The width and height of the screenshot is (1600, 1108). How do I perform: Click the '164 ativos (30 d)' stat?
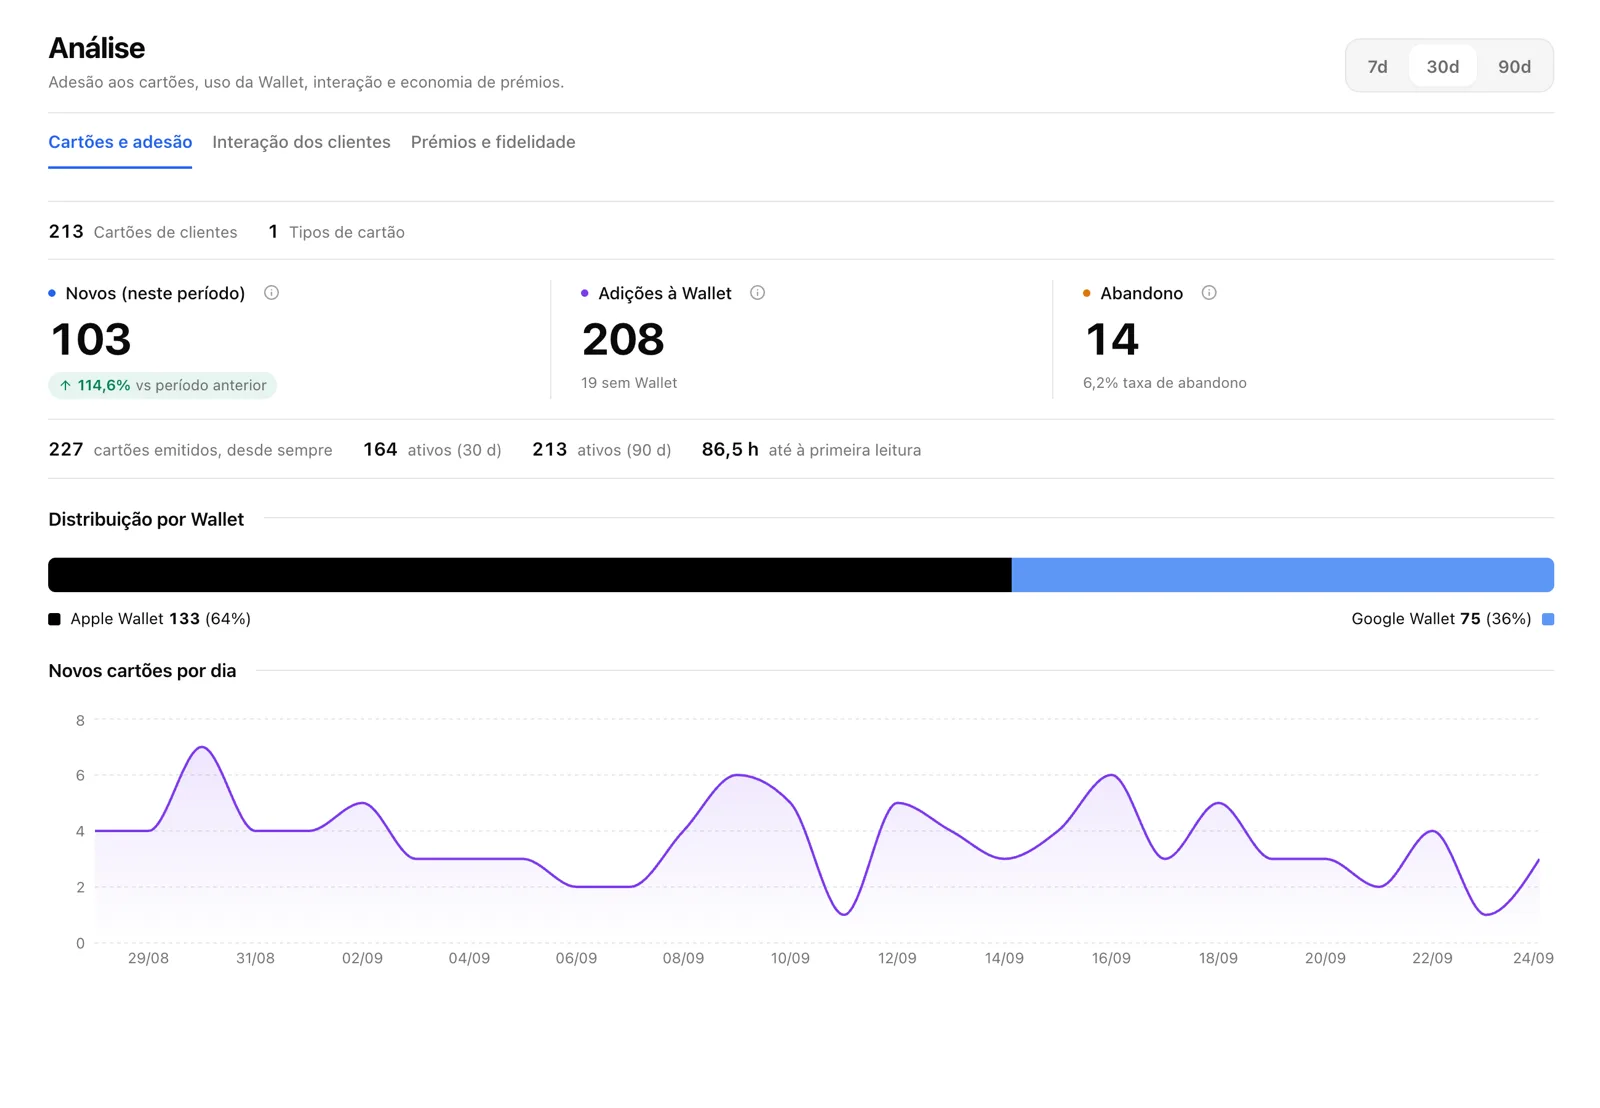432,450
